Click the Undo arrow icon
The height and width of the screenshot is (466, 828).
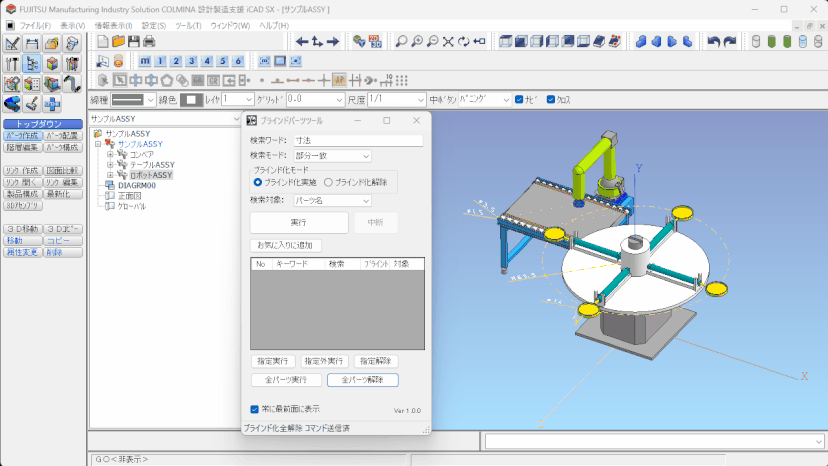[713, 41]
